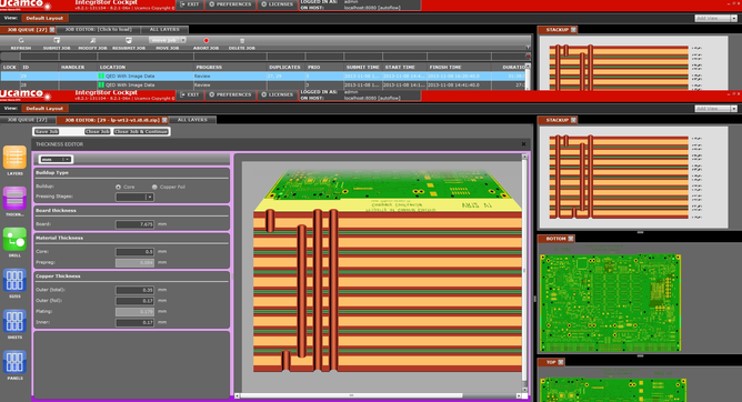Open the Pressing Stages dropdown
The height and width of the screenshot is (402, 742).
click(135, 197)
